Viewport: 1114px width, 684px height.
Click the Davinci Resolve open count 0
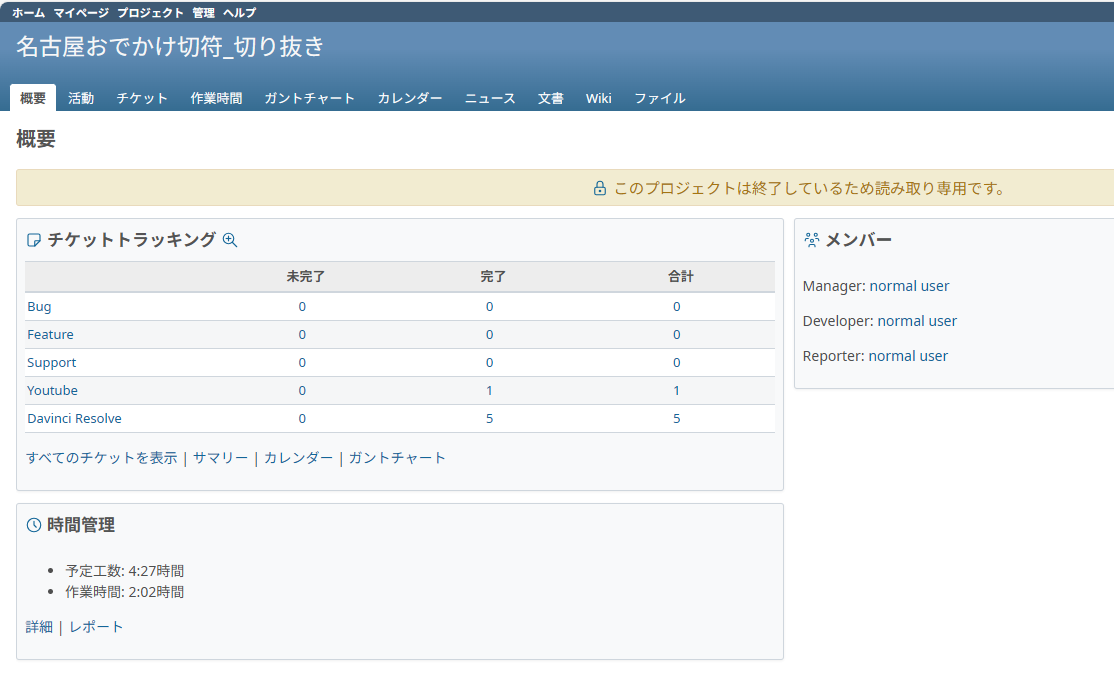tap(302, 418)
